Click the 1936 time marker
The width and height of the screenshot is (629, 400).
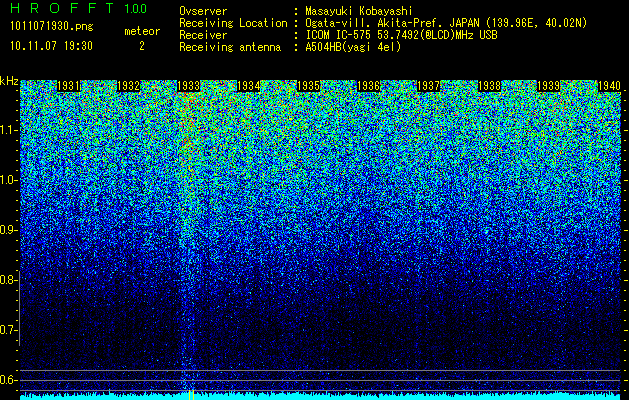click(369, 86)
